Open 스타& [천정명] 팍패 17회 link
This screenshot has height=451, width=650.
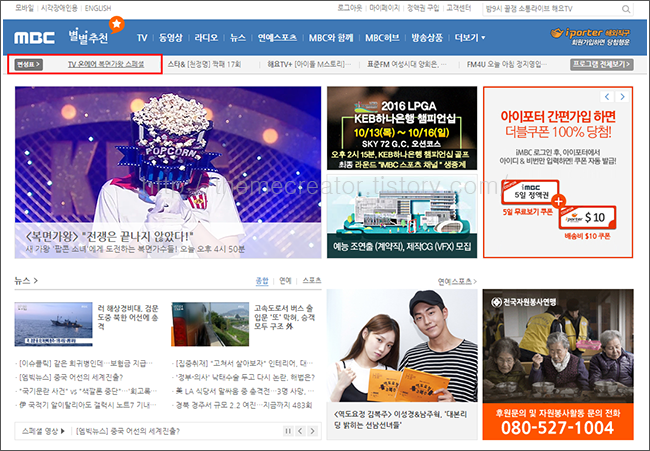point(204,64)
